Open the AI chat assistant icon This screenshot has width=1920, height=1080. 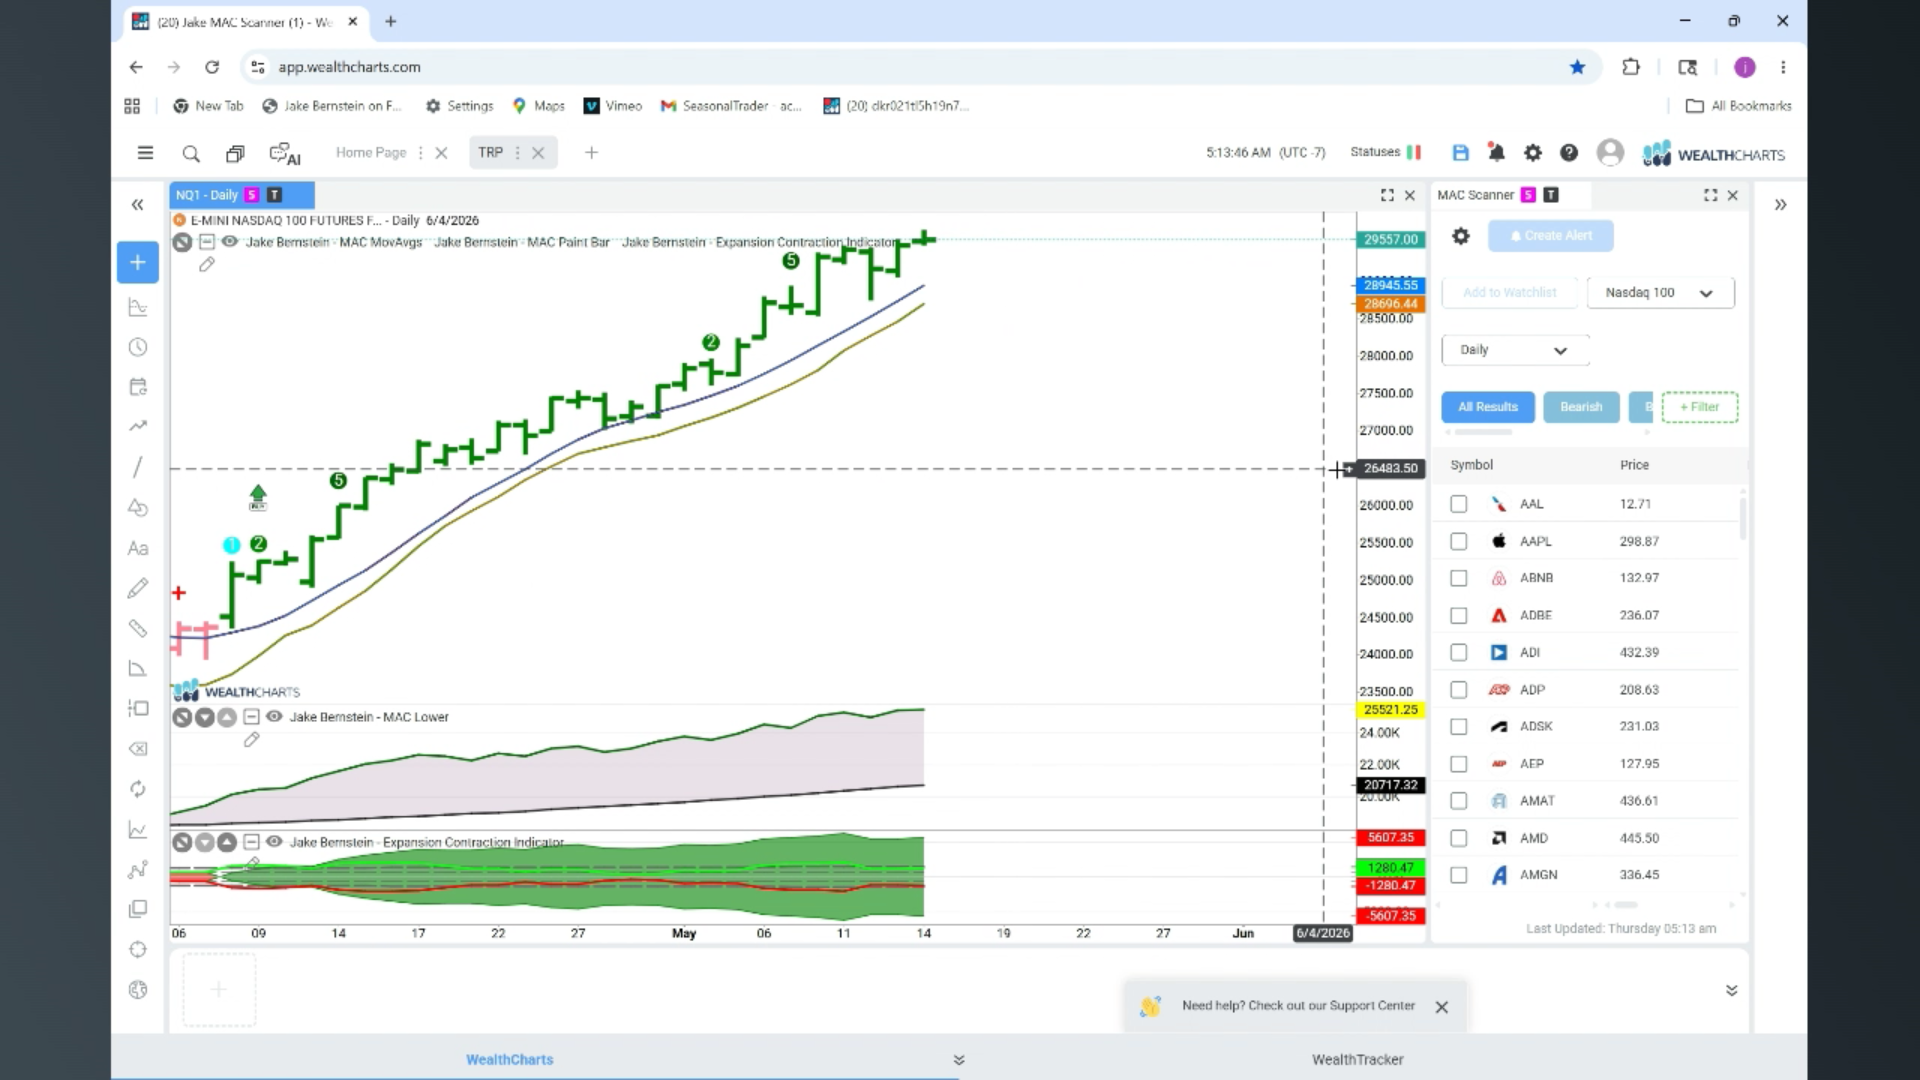285,154
